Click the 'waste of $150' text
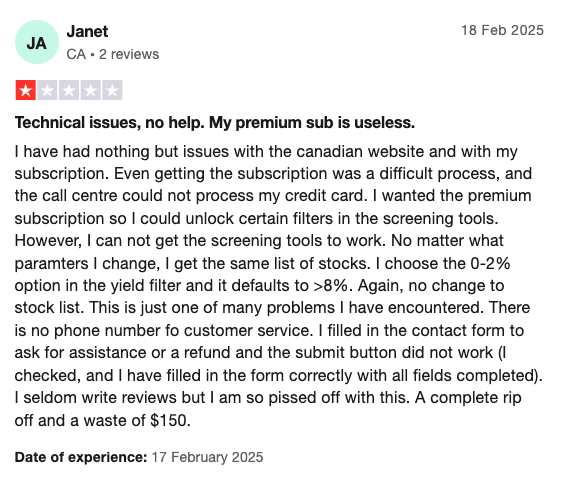Screen dimensions: 574x482 click(135, 420)
